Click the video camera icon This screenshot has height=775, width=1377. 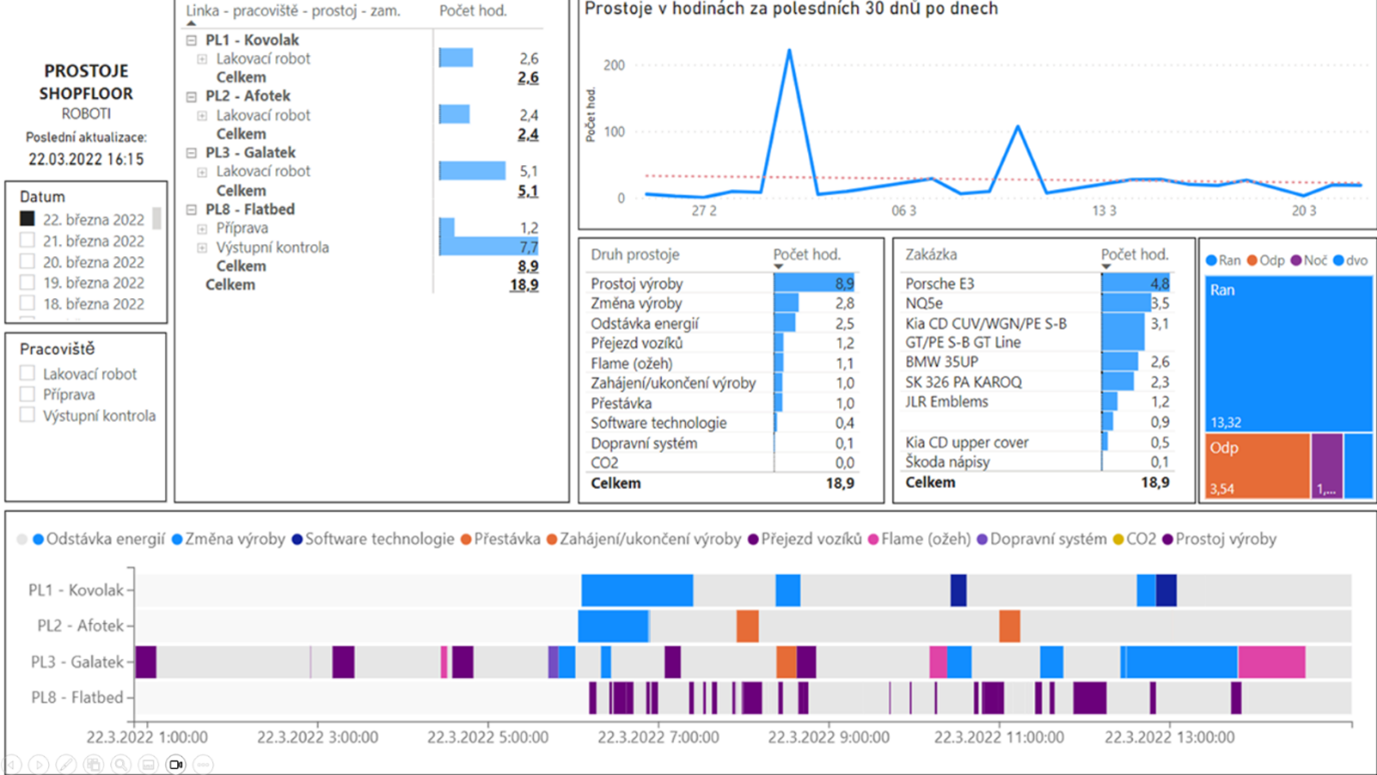coord(176,764)
